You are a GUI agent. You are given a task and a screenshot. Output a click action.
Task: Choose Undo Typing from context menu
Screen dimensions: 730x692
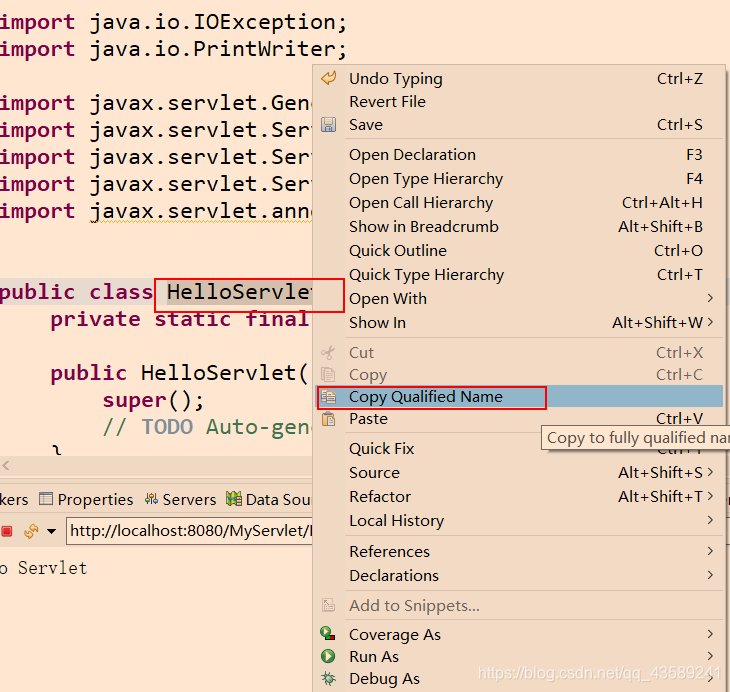519,78
